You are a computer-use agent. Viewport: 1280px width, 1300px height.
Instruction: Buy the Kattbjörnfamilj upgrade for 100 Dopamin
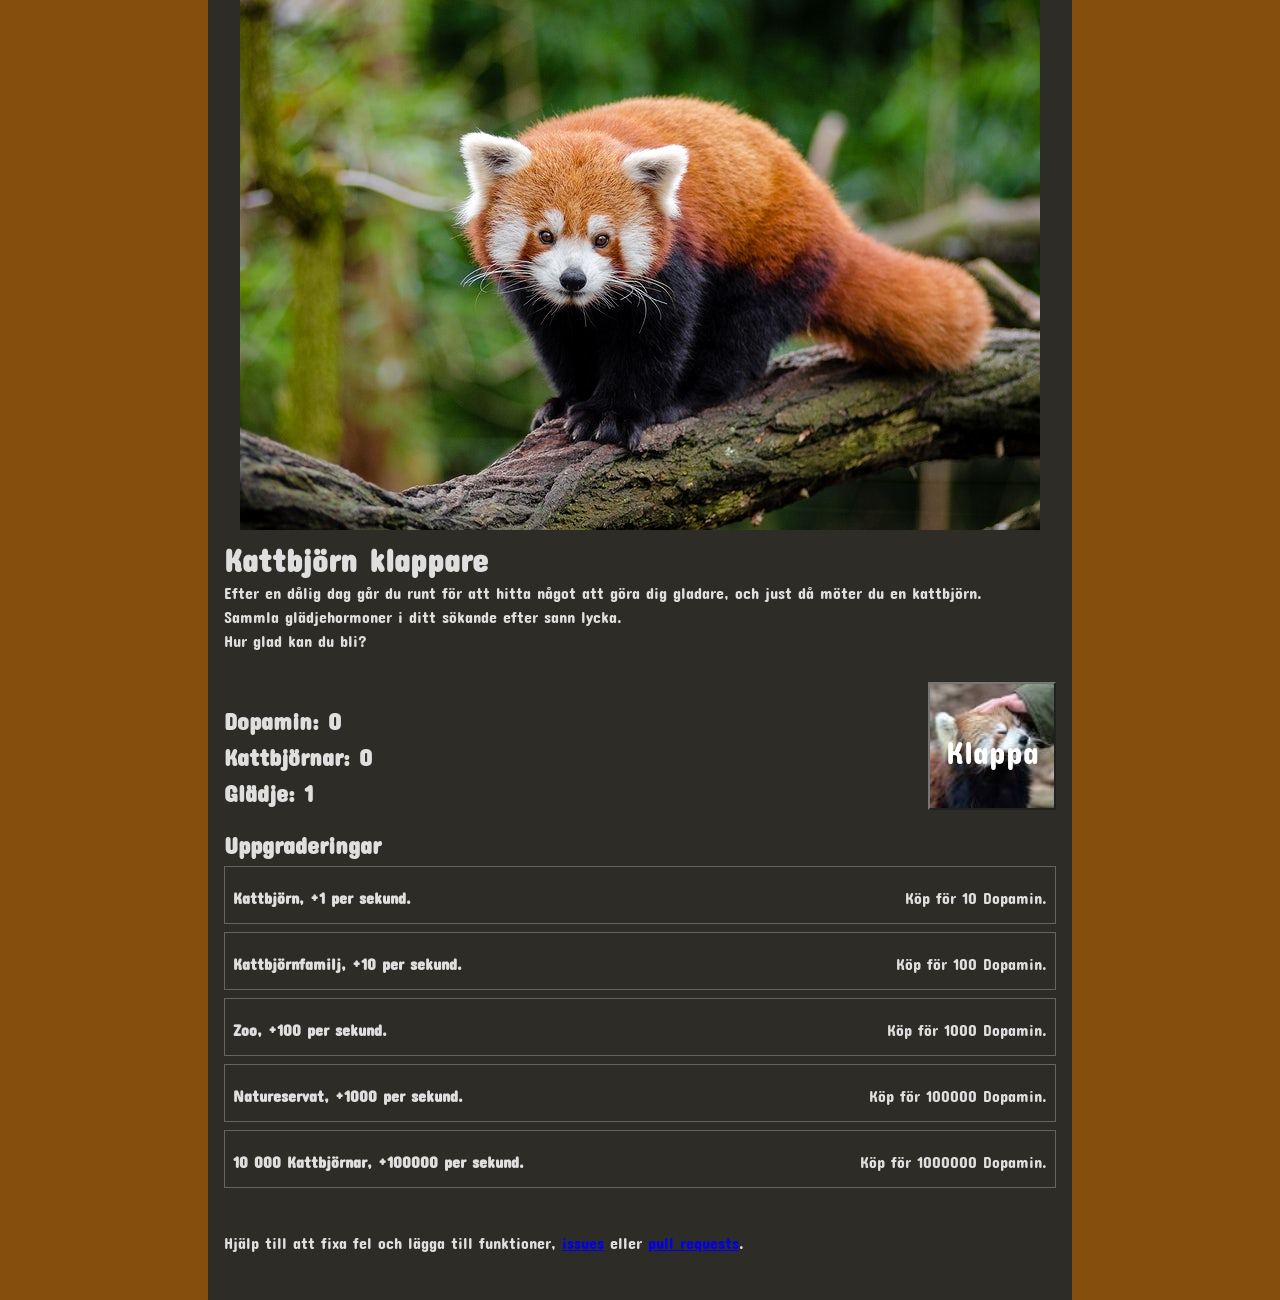pyautogui.click(x=640, y=961)
